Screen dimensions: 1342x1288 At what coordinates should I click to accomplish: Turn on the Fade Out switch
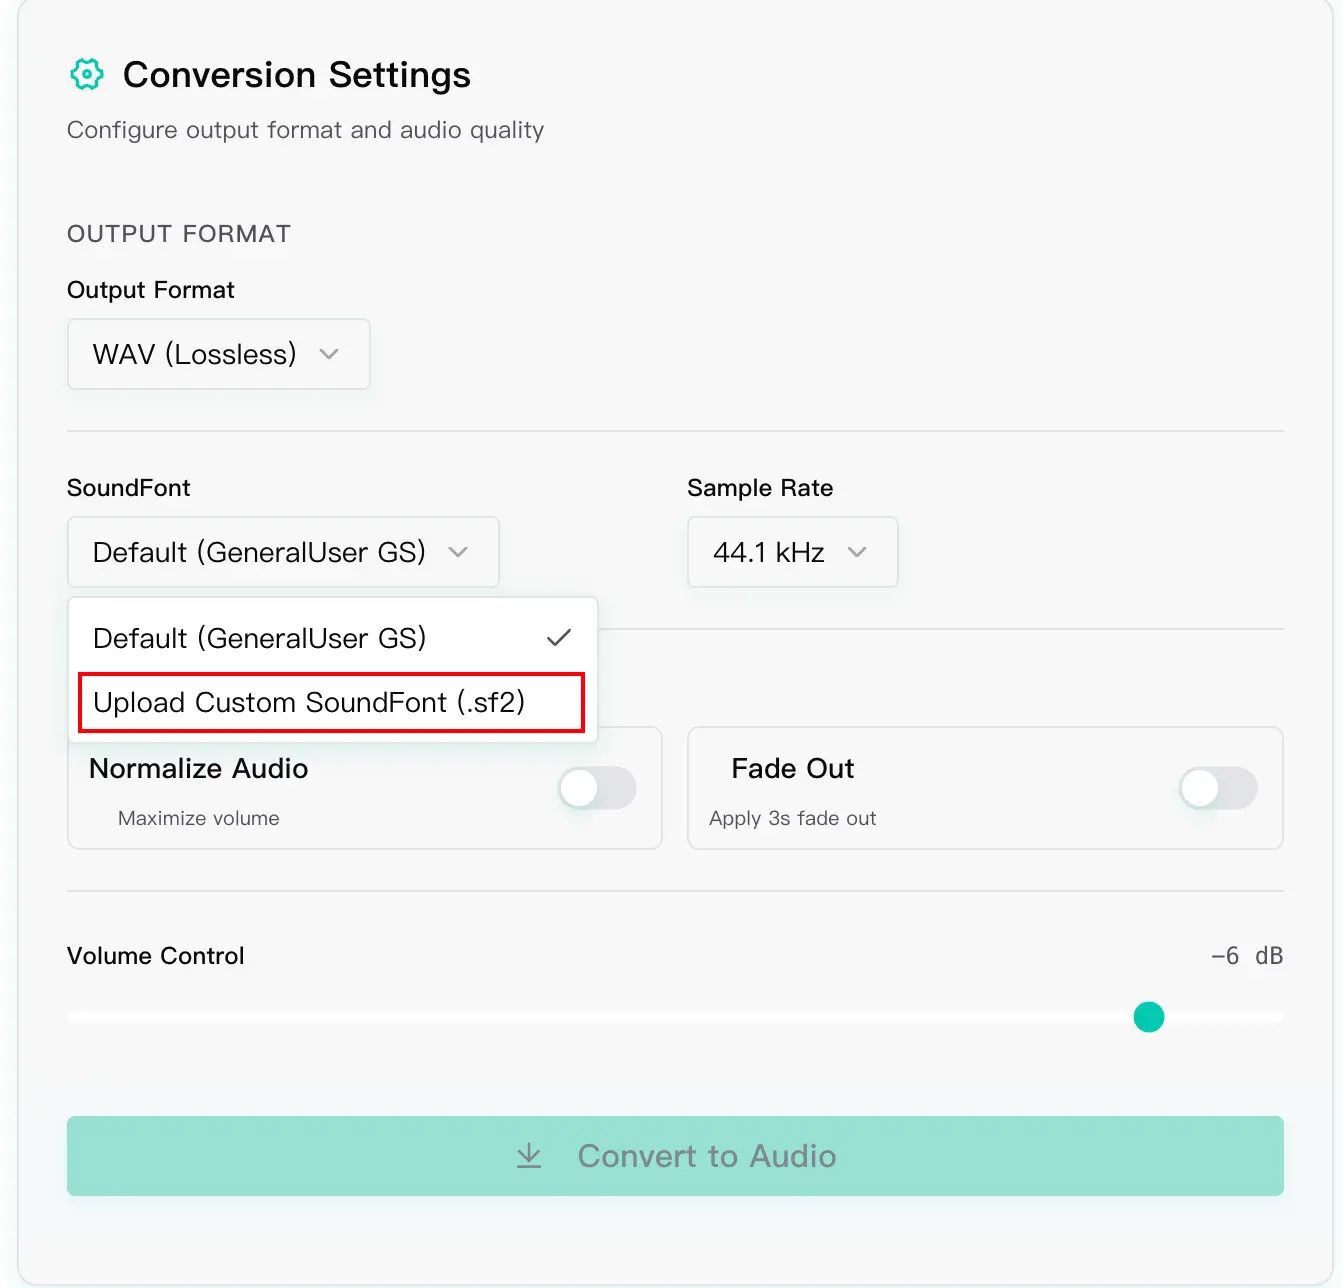(1217, 788)
